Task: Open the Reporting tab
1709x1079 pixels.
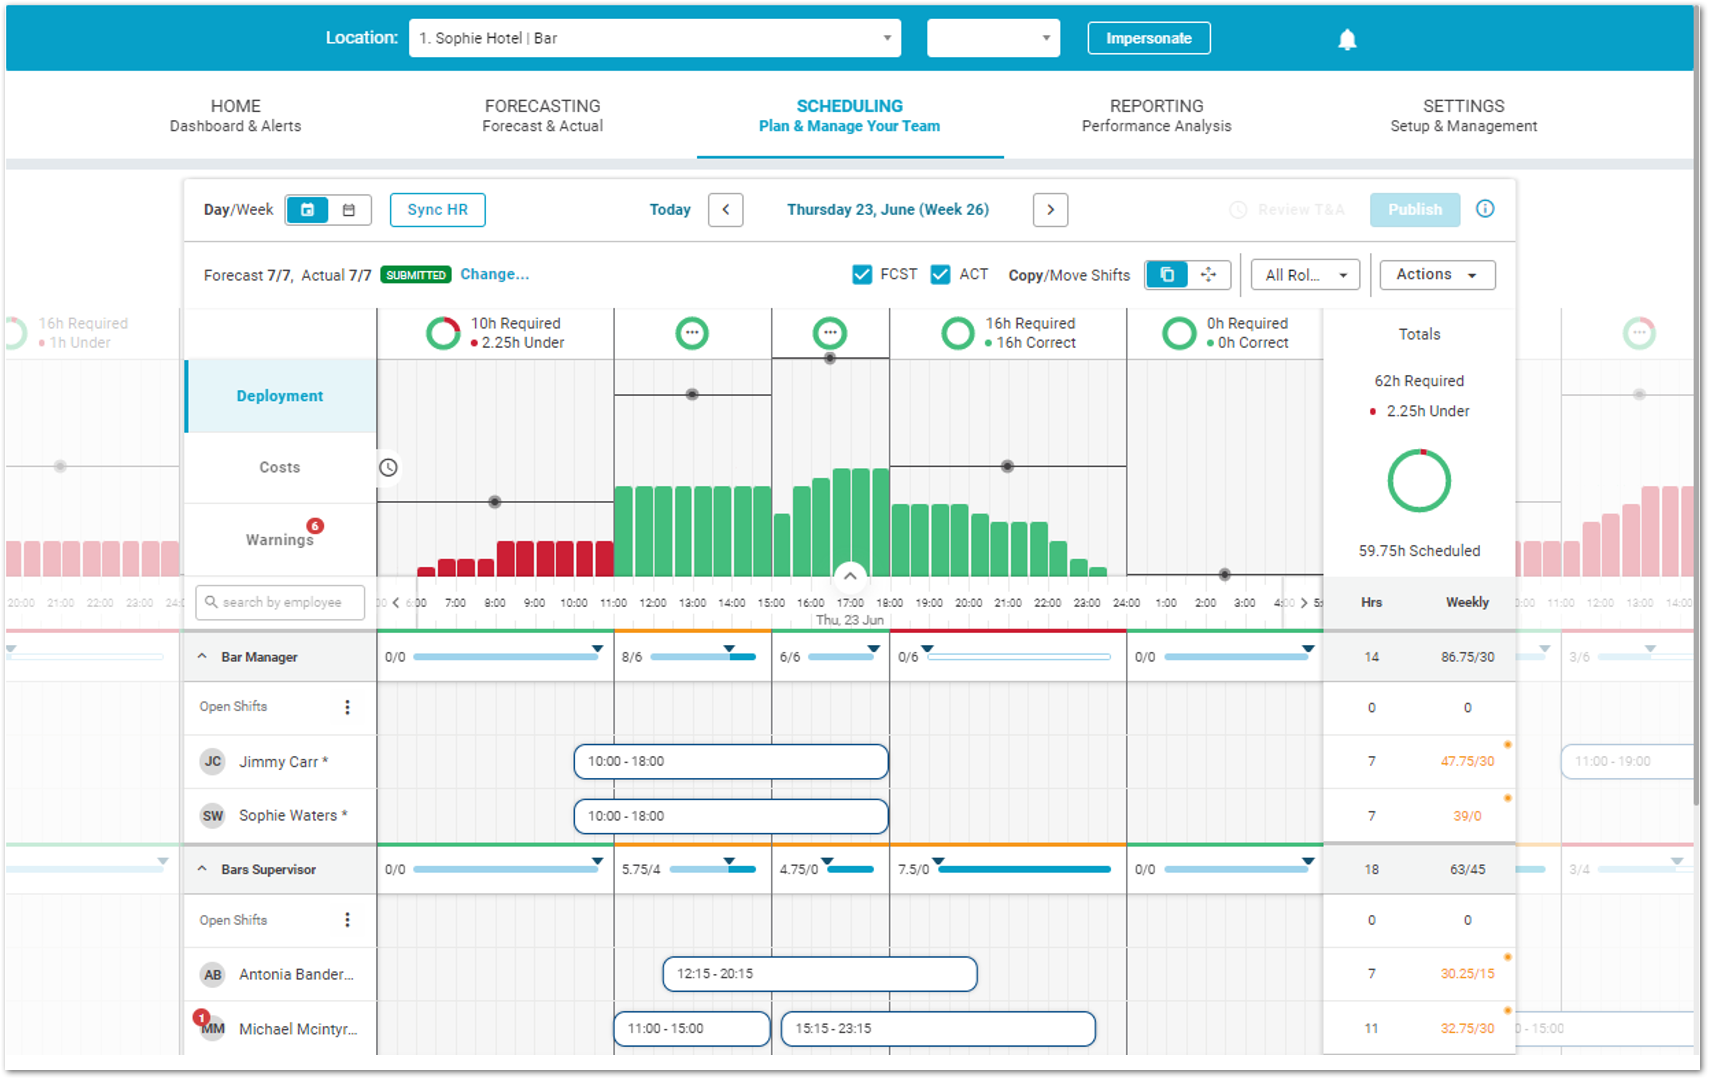Action: point(1156,115)
